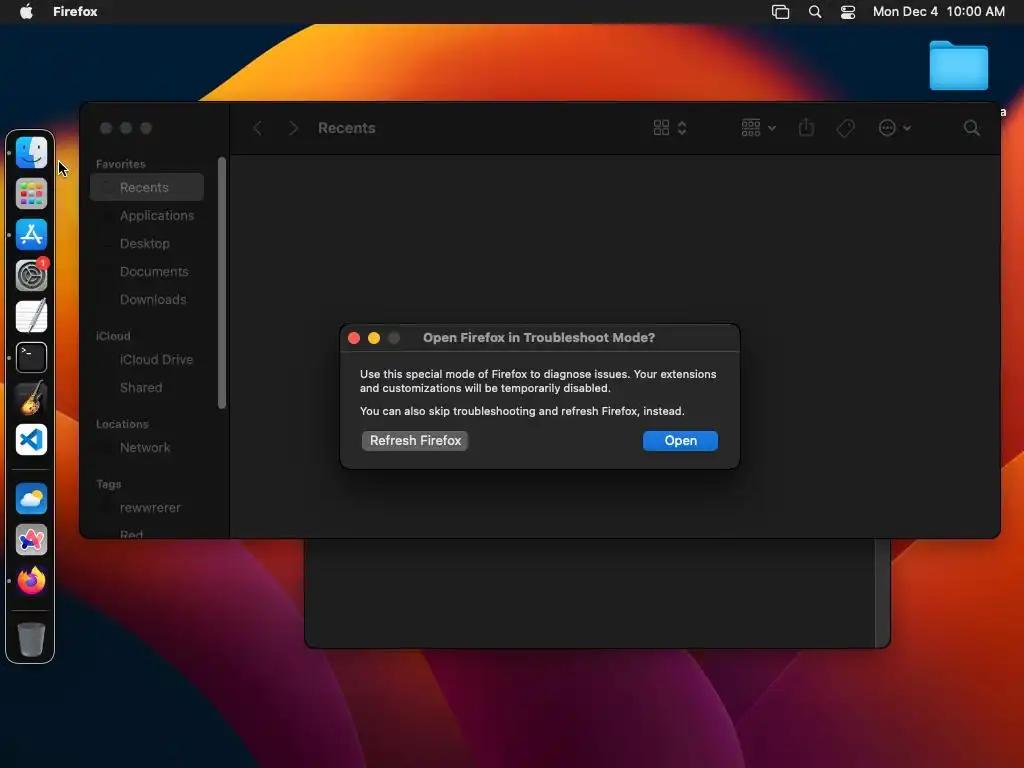
Task: Select Downloads in Finder sidebar
Action: coord(147,300)
